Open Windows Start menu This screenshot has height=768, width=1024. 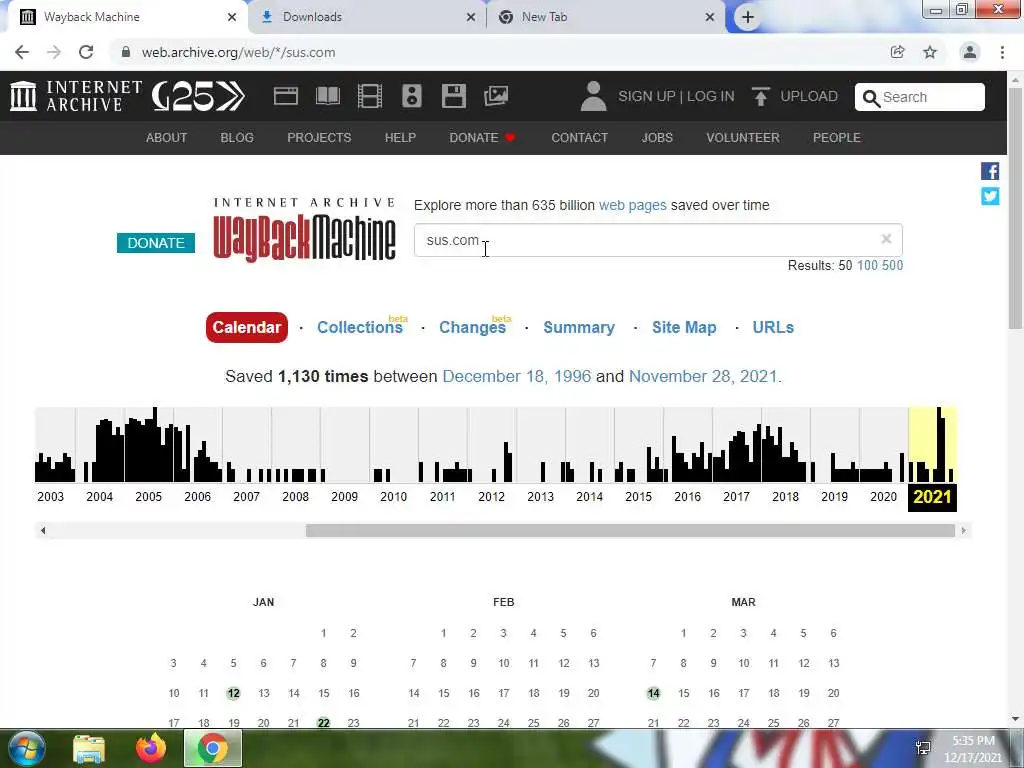pos(26,748)
